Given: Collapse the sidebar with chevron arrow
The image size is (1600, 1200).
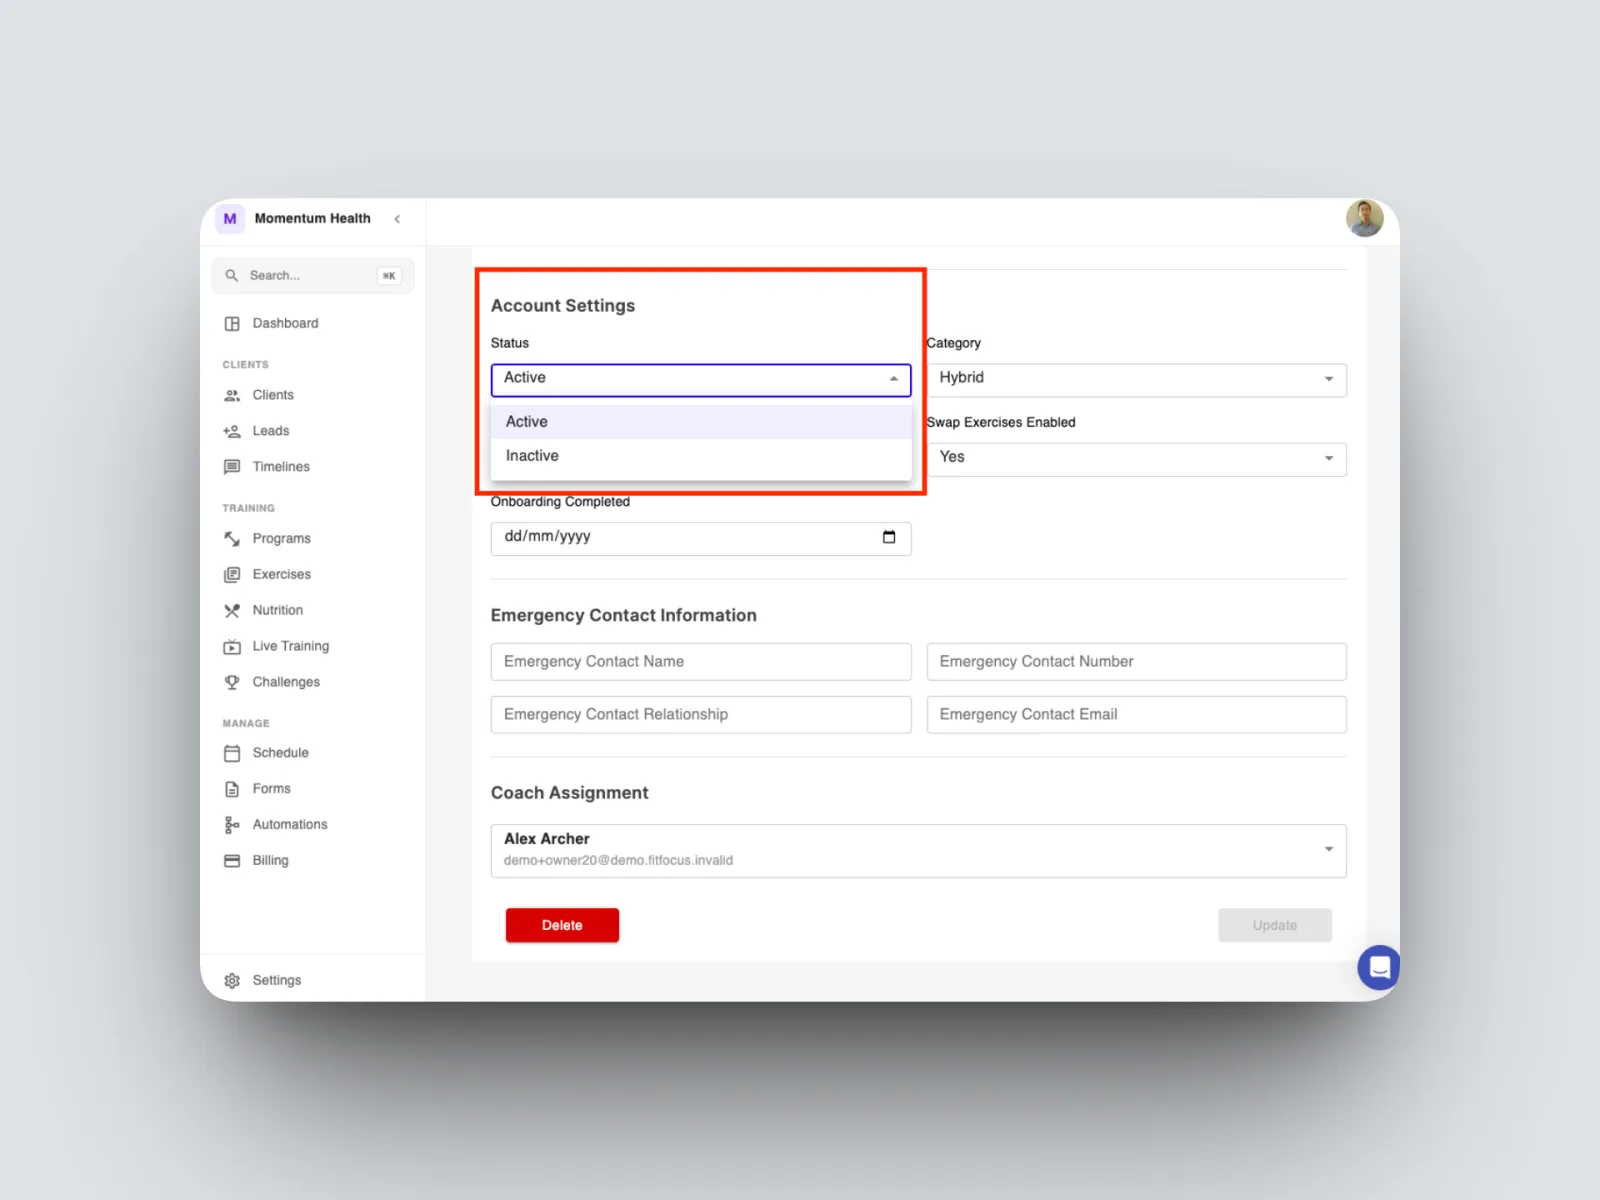Looking at the screenshot, I should click(x=397, y=219).
